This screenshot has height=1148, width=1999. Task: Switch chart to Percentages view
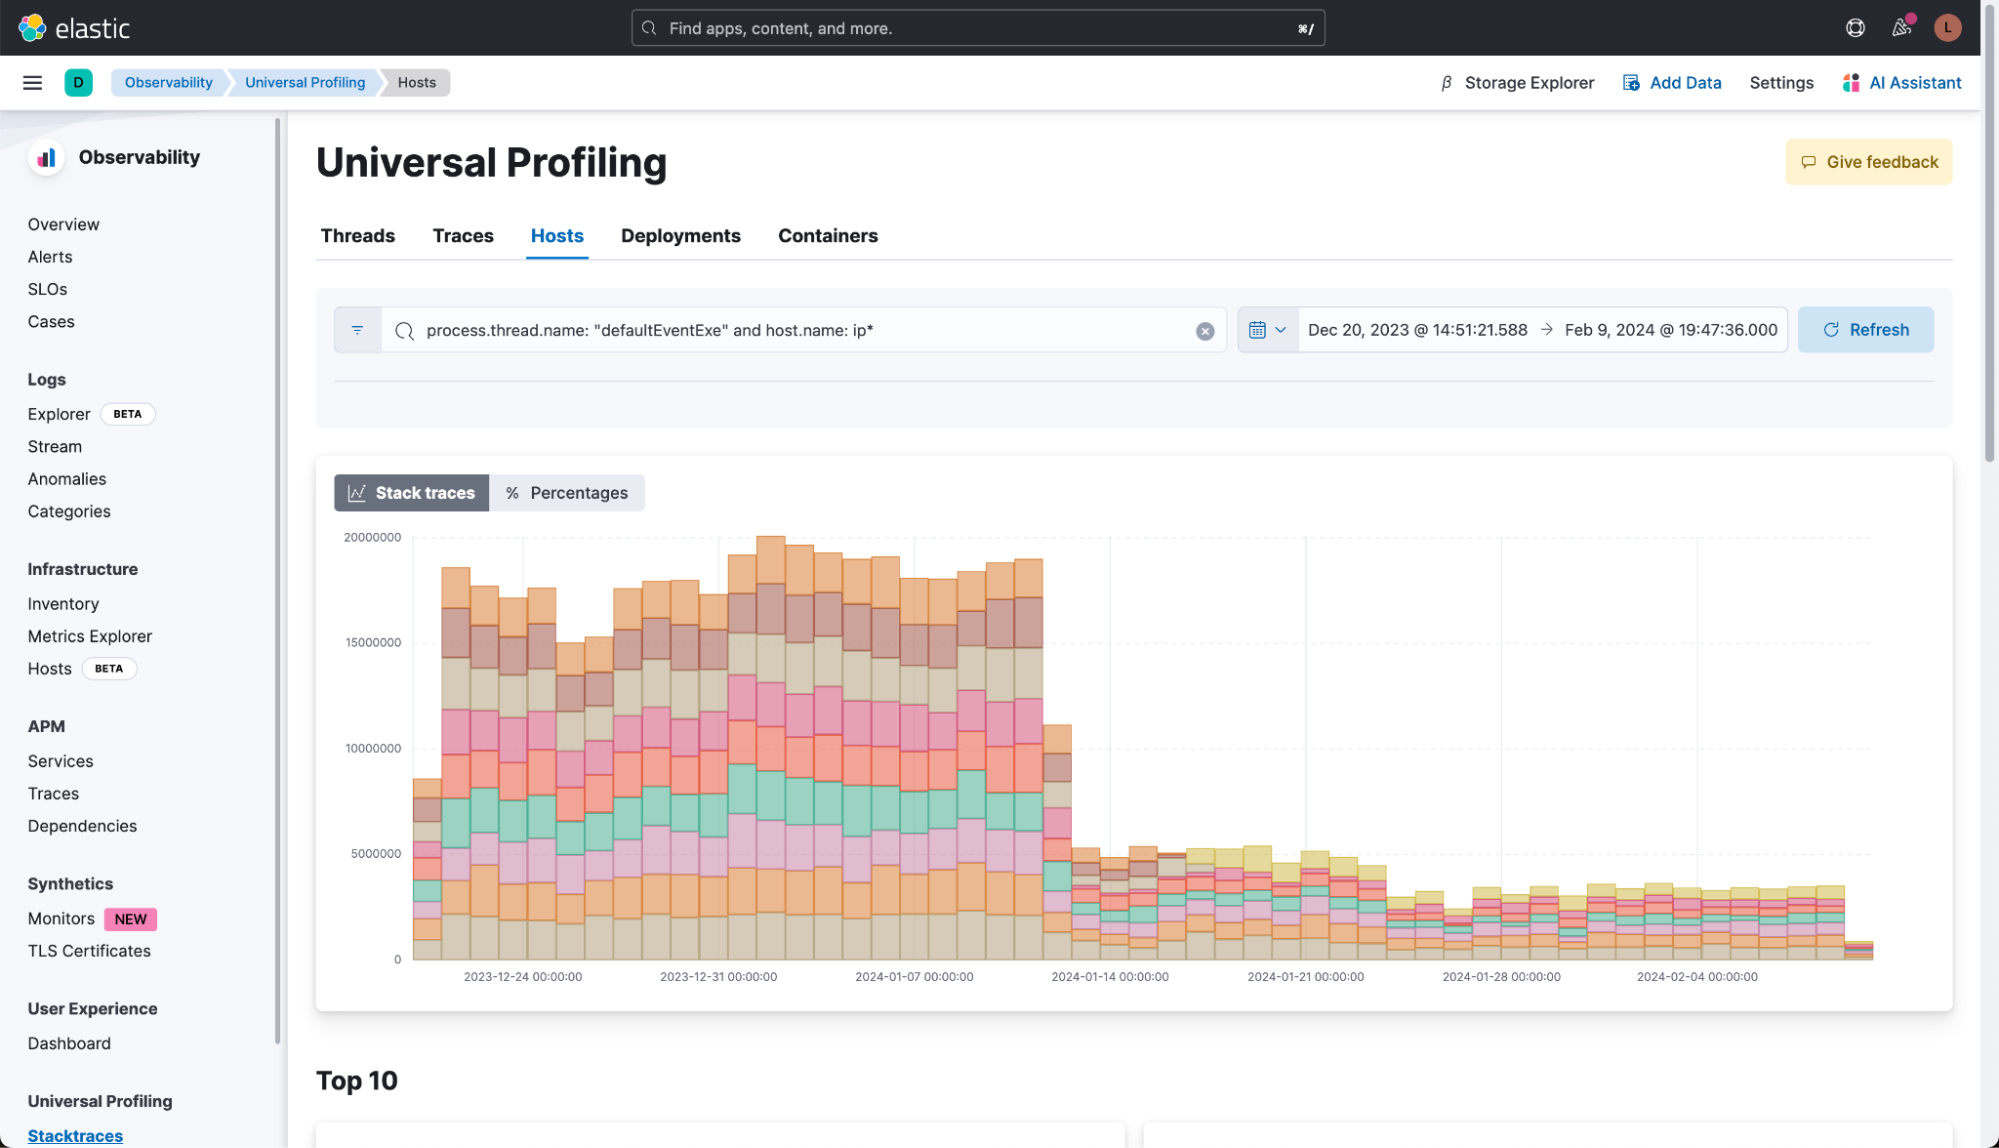click(567, 493)
